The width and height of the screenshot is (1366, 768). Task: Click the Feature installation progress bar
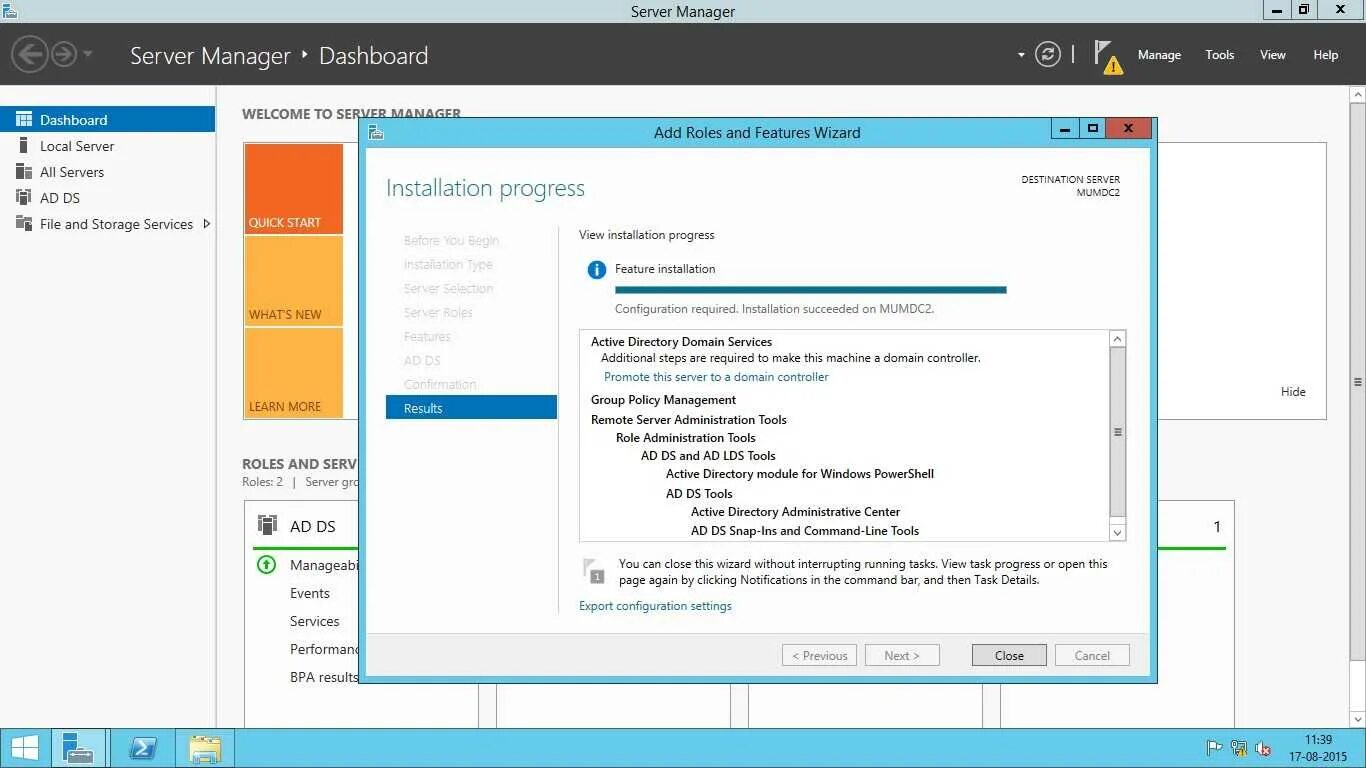point(810,290)
